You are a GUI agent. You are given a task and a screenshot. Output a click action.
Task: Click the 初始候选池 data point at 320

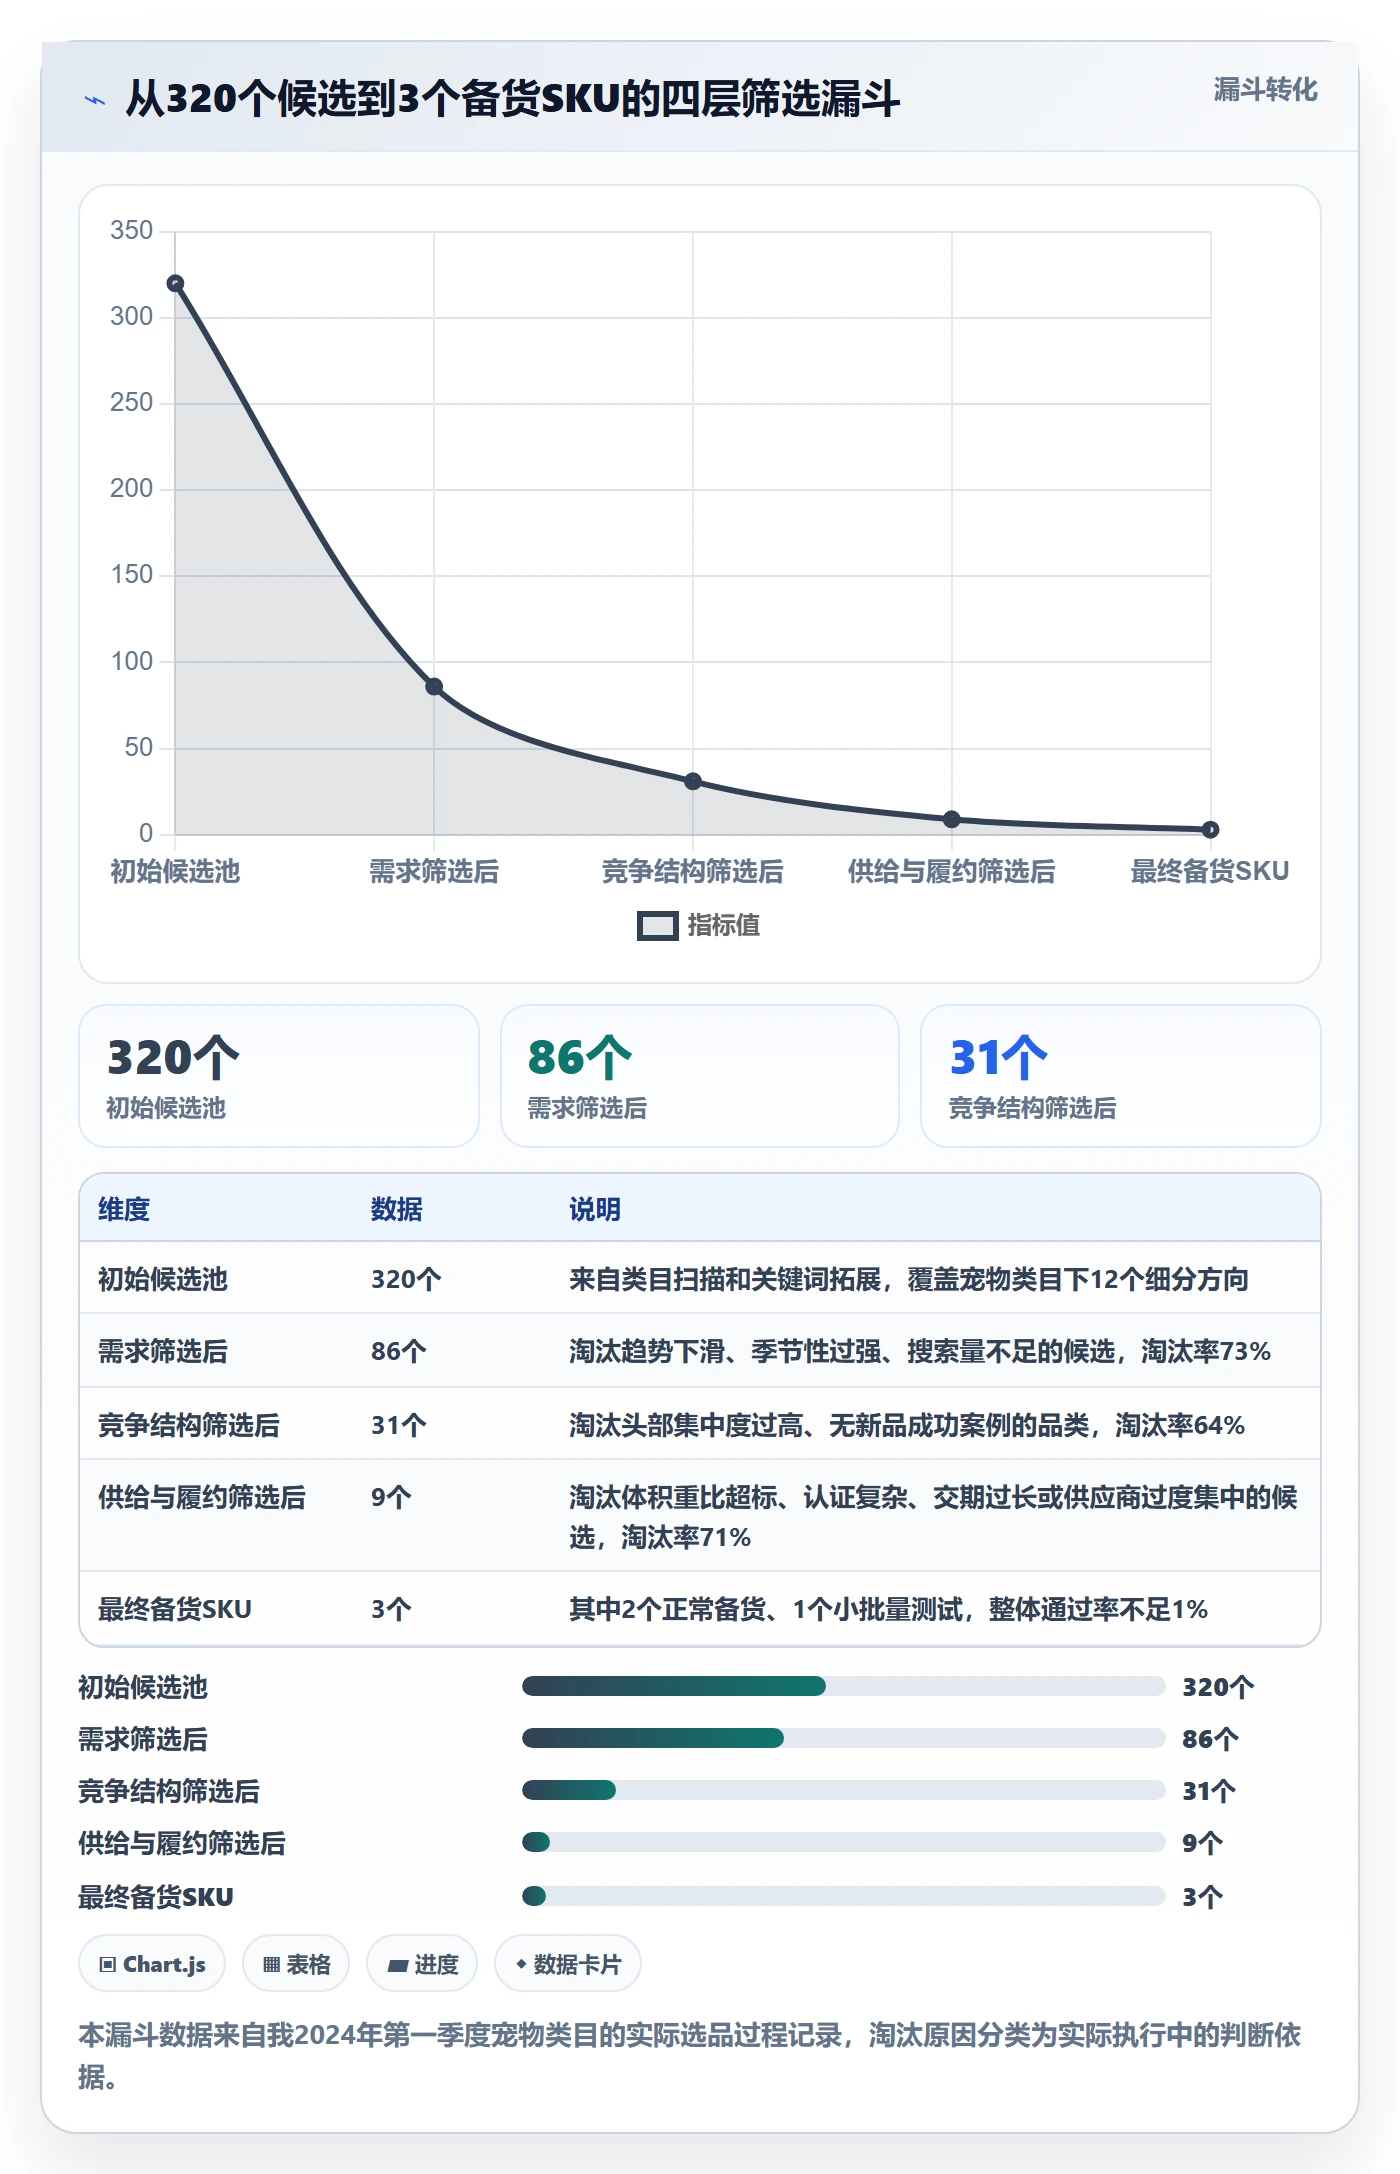click(175, 284)
